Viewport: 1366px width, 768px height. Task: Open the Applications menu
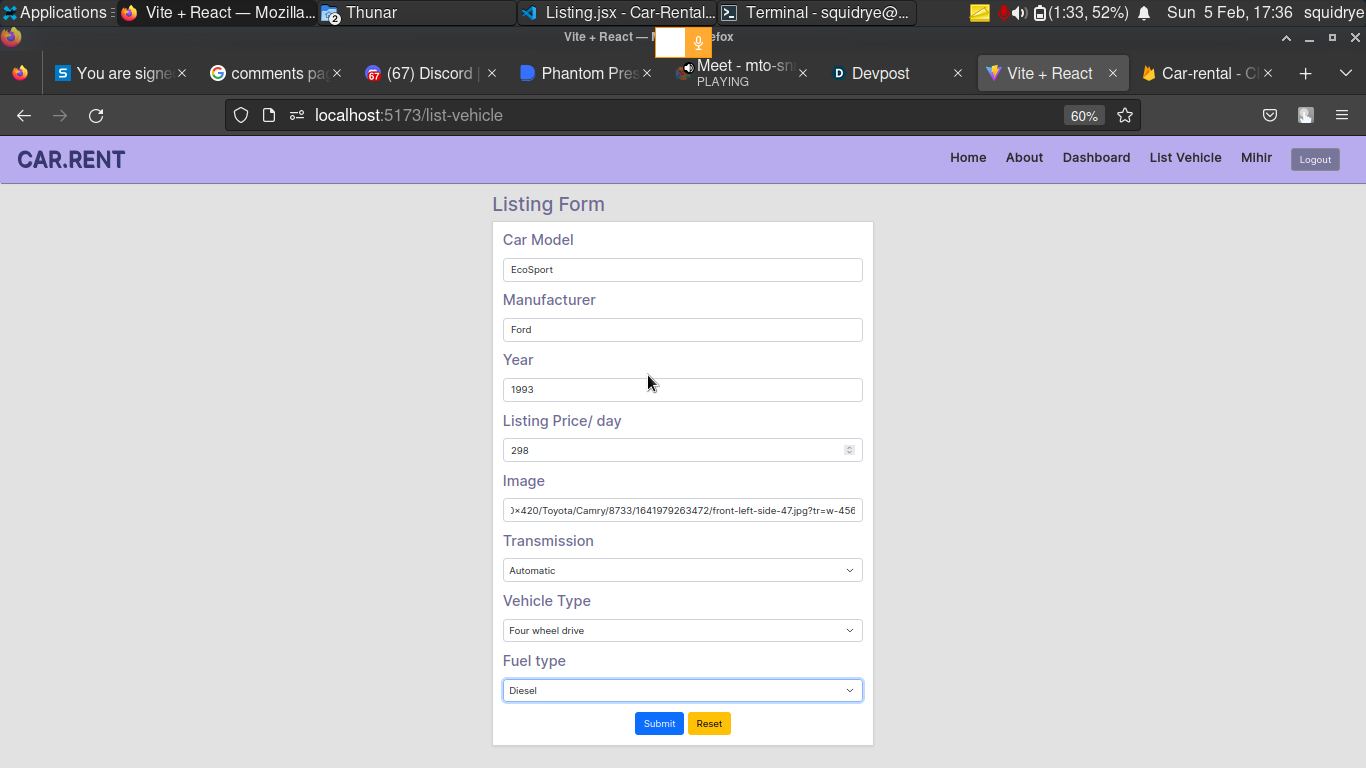coord(58,13)
